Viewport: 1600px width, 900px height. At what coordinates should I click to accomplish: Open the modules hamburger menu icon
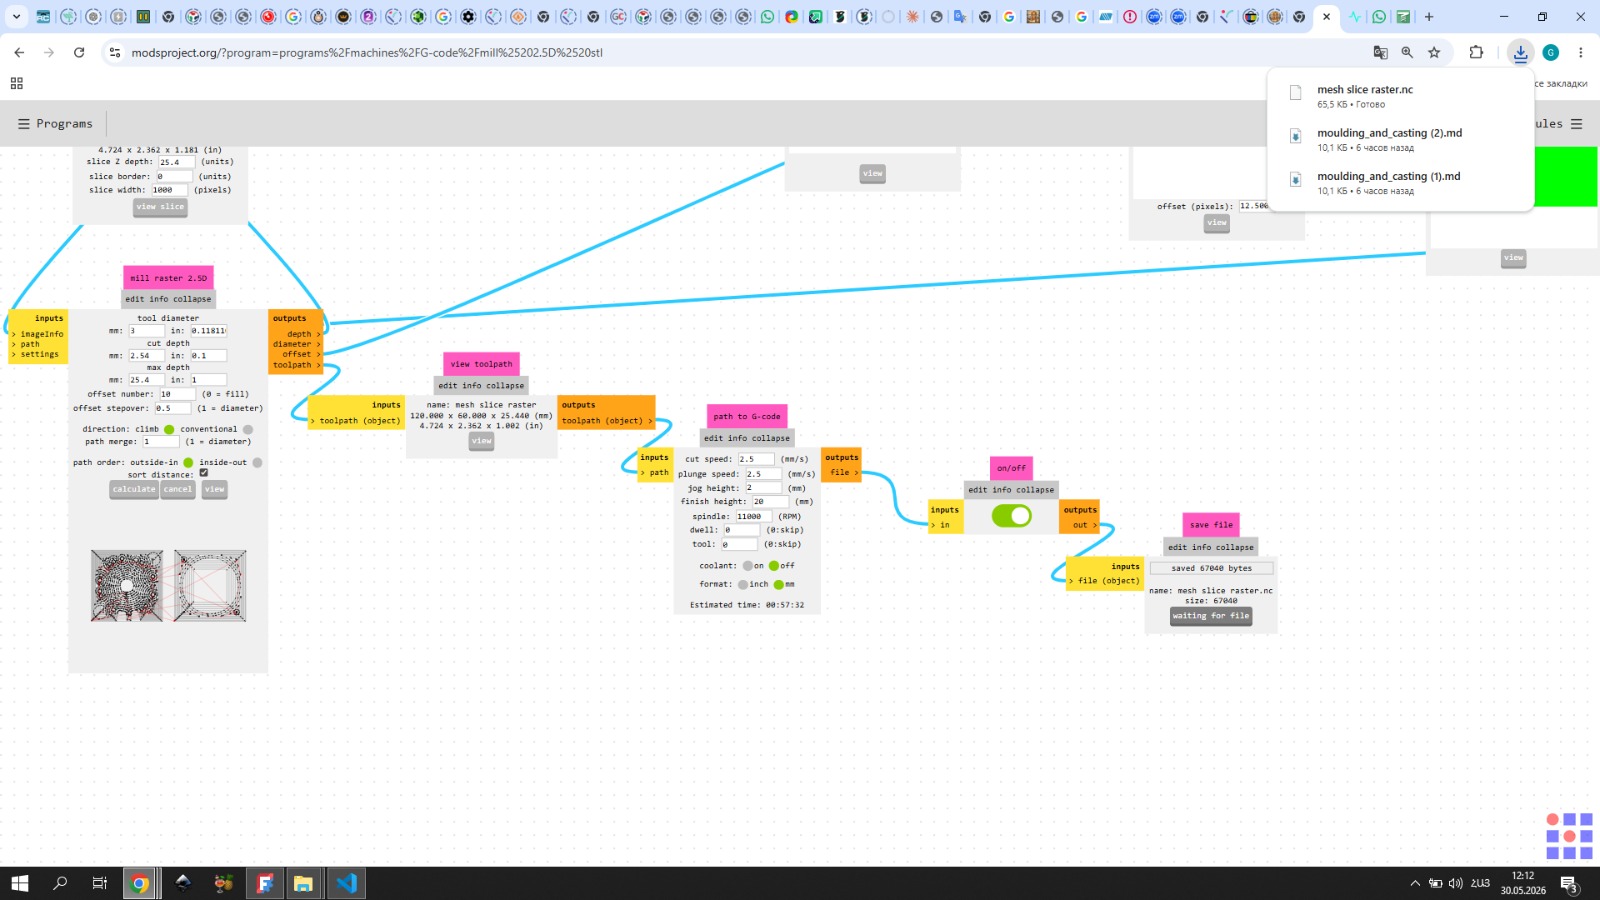[1577, 124]
